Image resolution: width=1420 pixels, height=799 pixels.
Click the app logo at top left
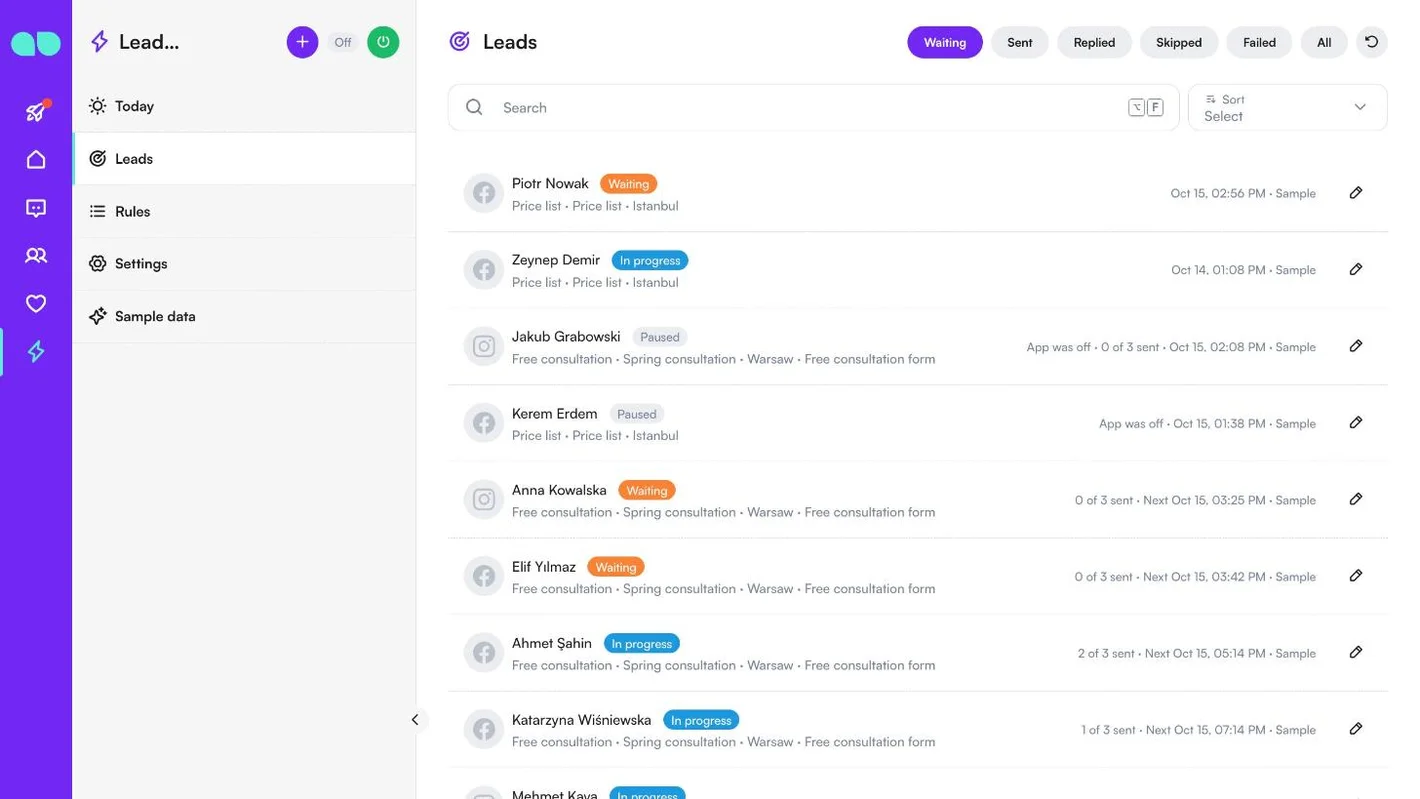36,43
